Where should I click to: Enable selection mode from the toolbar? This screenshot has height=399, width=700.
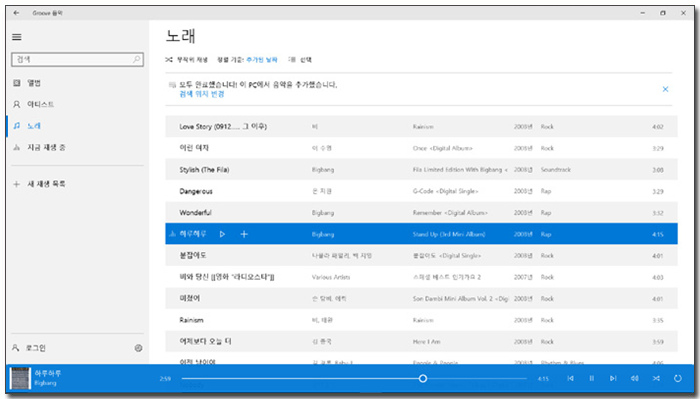[x=300, y=59]
